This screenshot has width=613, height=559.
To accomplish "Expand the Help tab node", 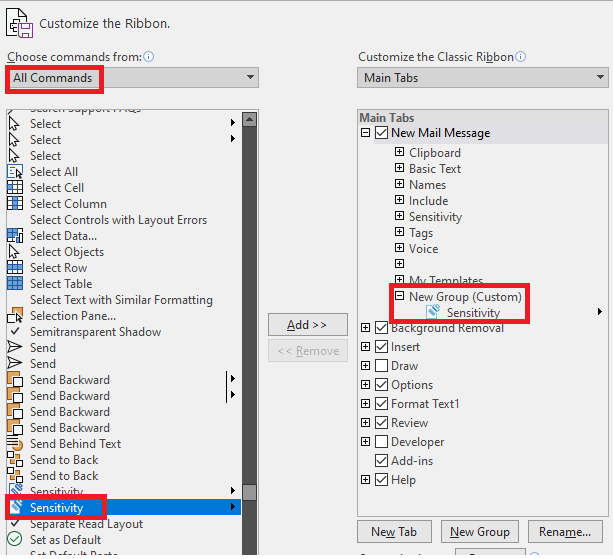I will pyautogui.click(x=365, y=480).
